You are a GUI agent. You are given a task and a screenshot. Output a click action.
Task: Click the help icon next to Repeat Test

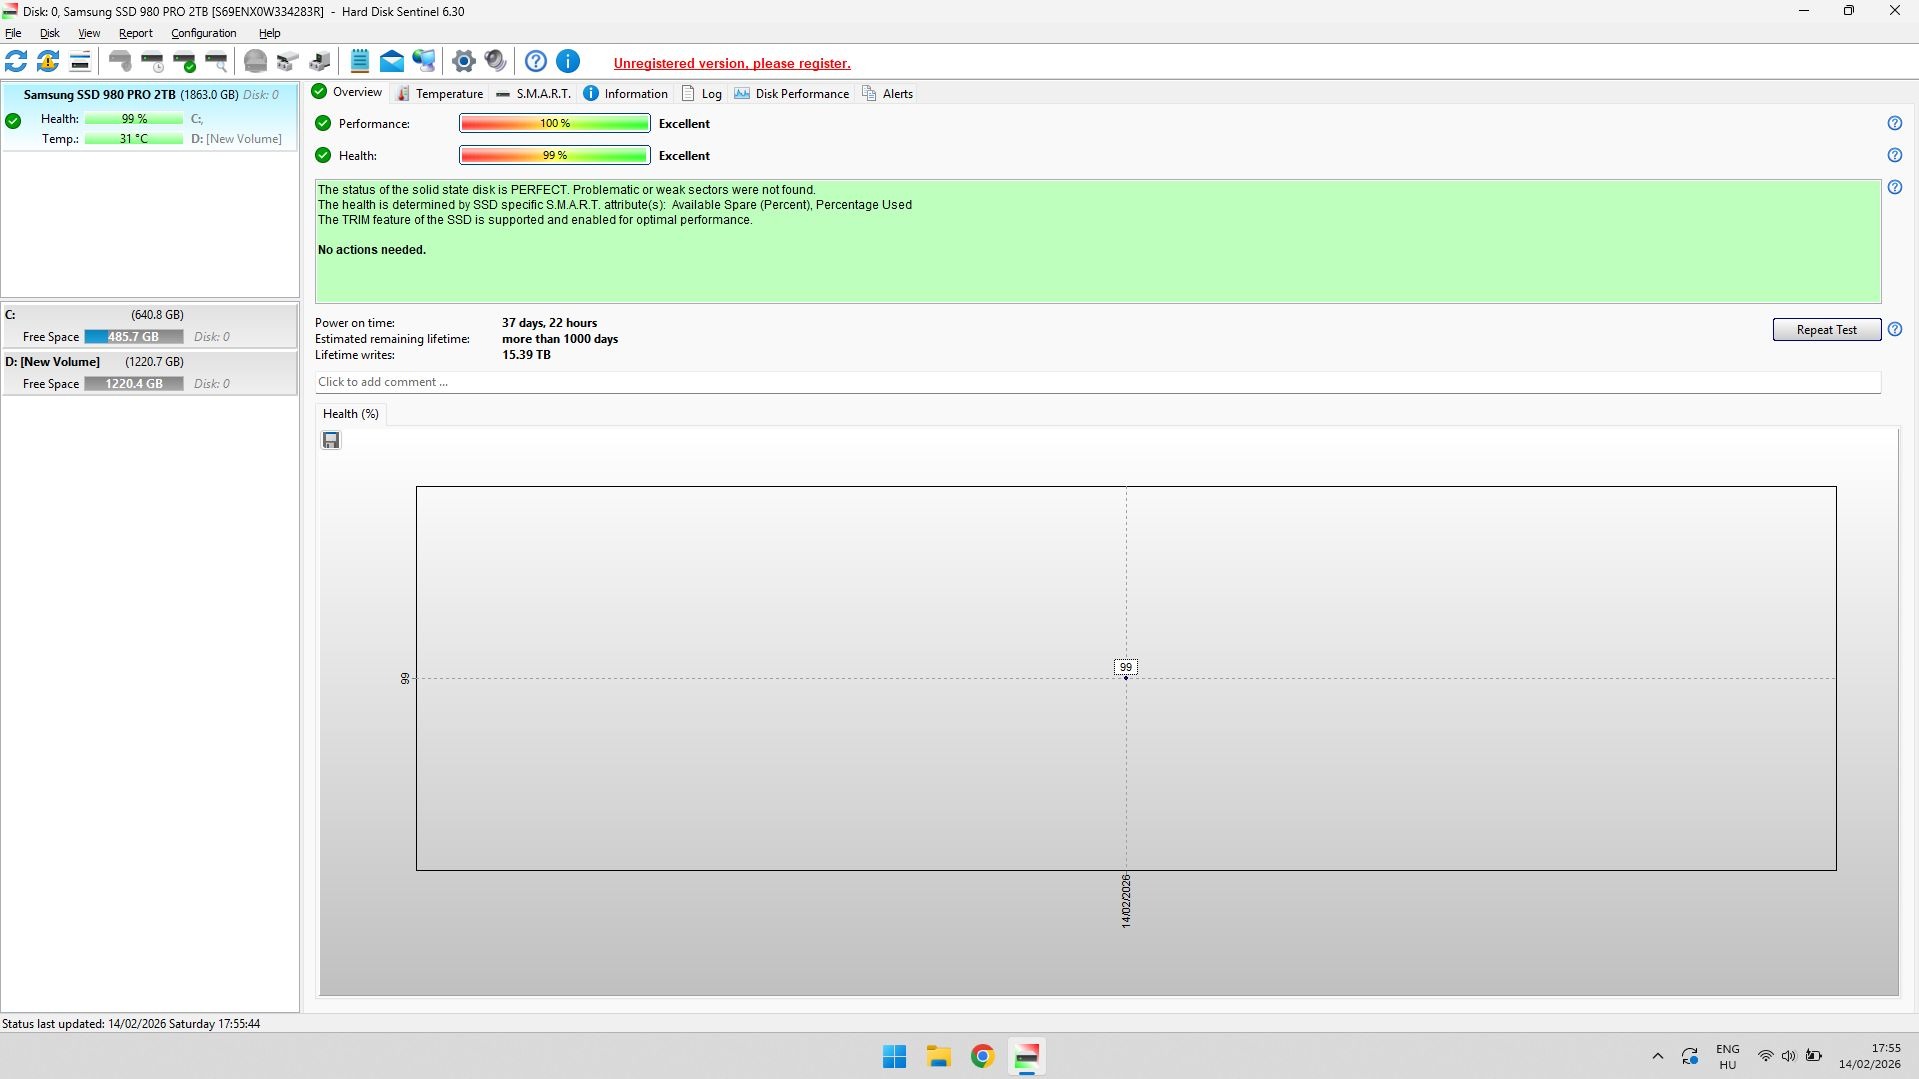[1894, 329]
